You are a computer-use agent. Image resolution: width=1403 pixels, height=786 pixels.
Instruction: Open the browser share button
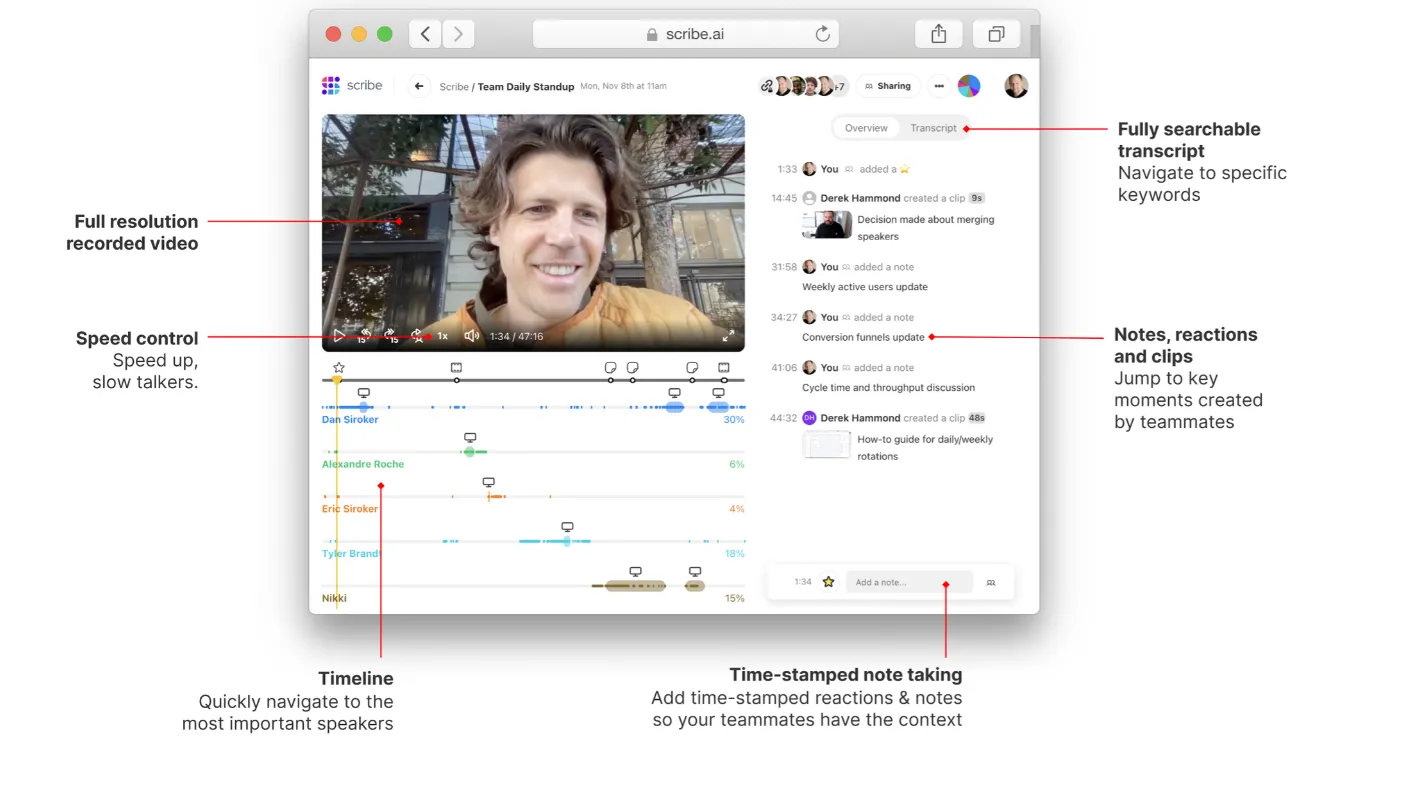(938, 34)
